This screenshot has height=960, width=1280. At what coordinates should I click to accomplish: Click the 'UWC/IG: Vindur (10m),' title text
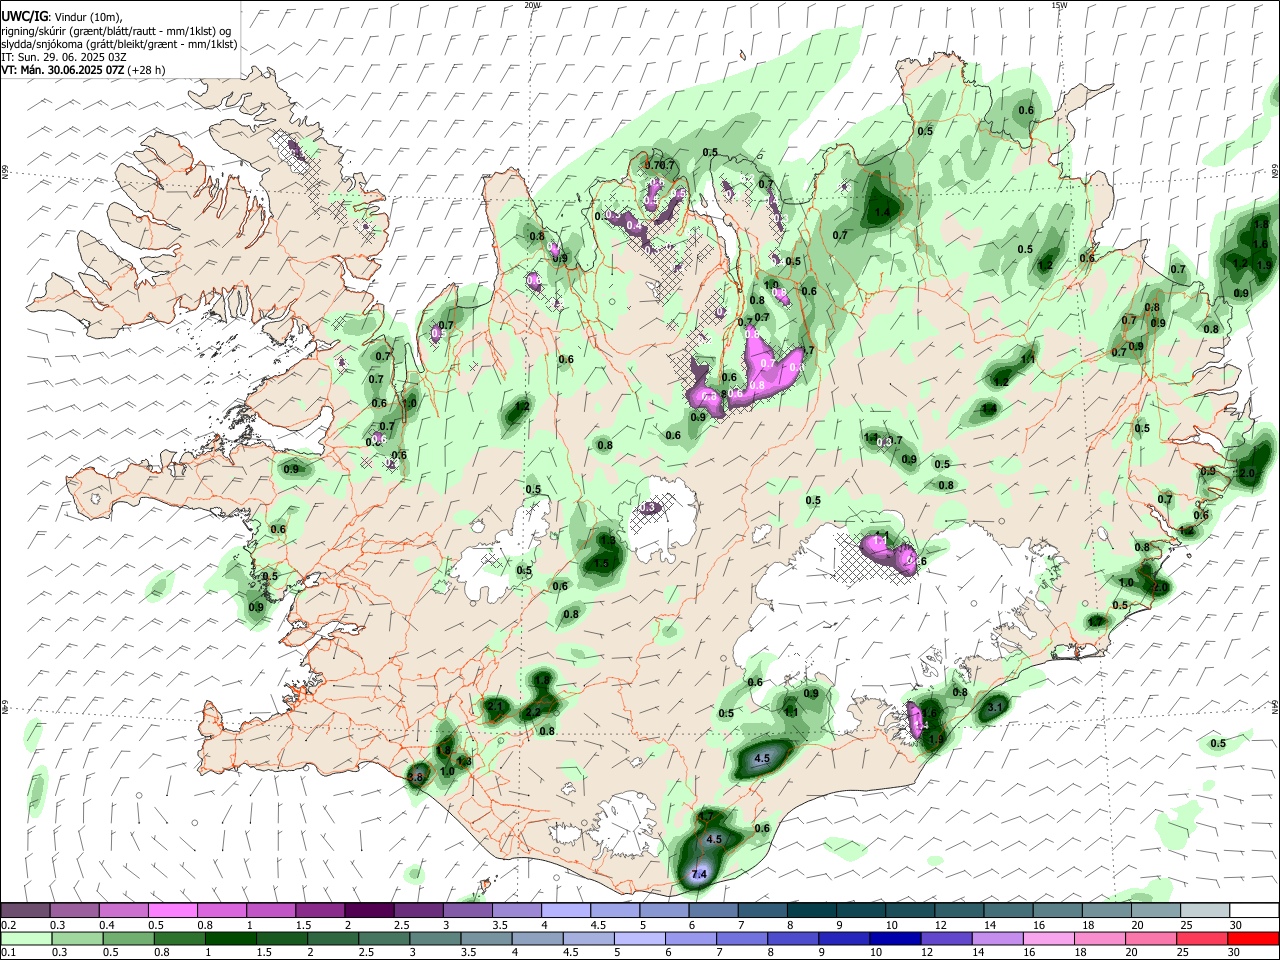[x=62, y=17]
